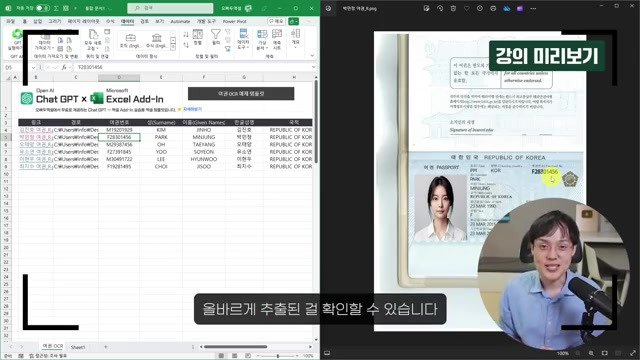
Task: Select cell containing M19201929
Action: pos(119,130)
